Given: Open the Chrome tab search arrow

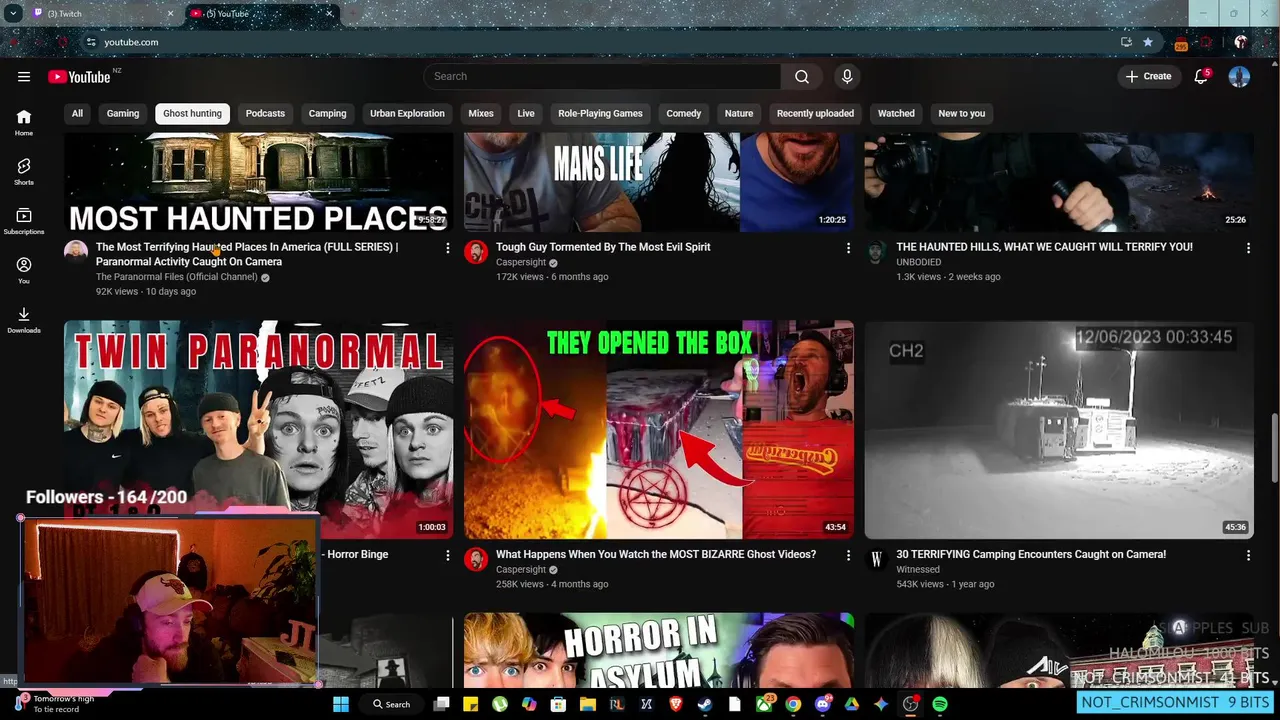Looking at the screenshot, I should point(13,14).
